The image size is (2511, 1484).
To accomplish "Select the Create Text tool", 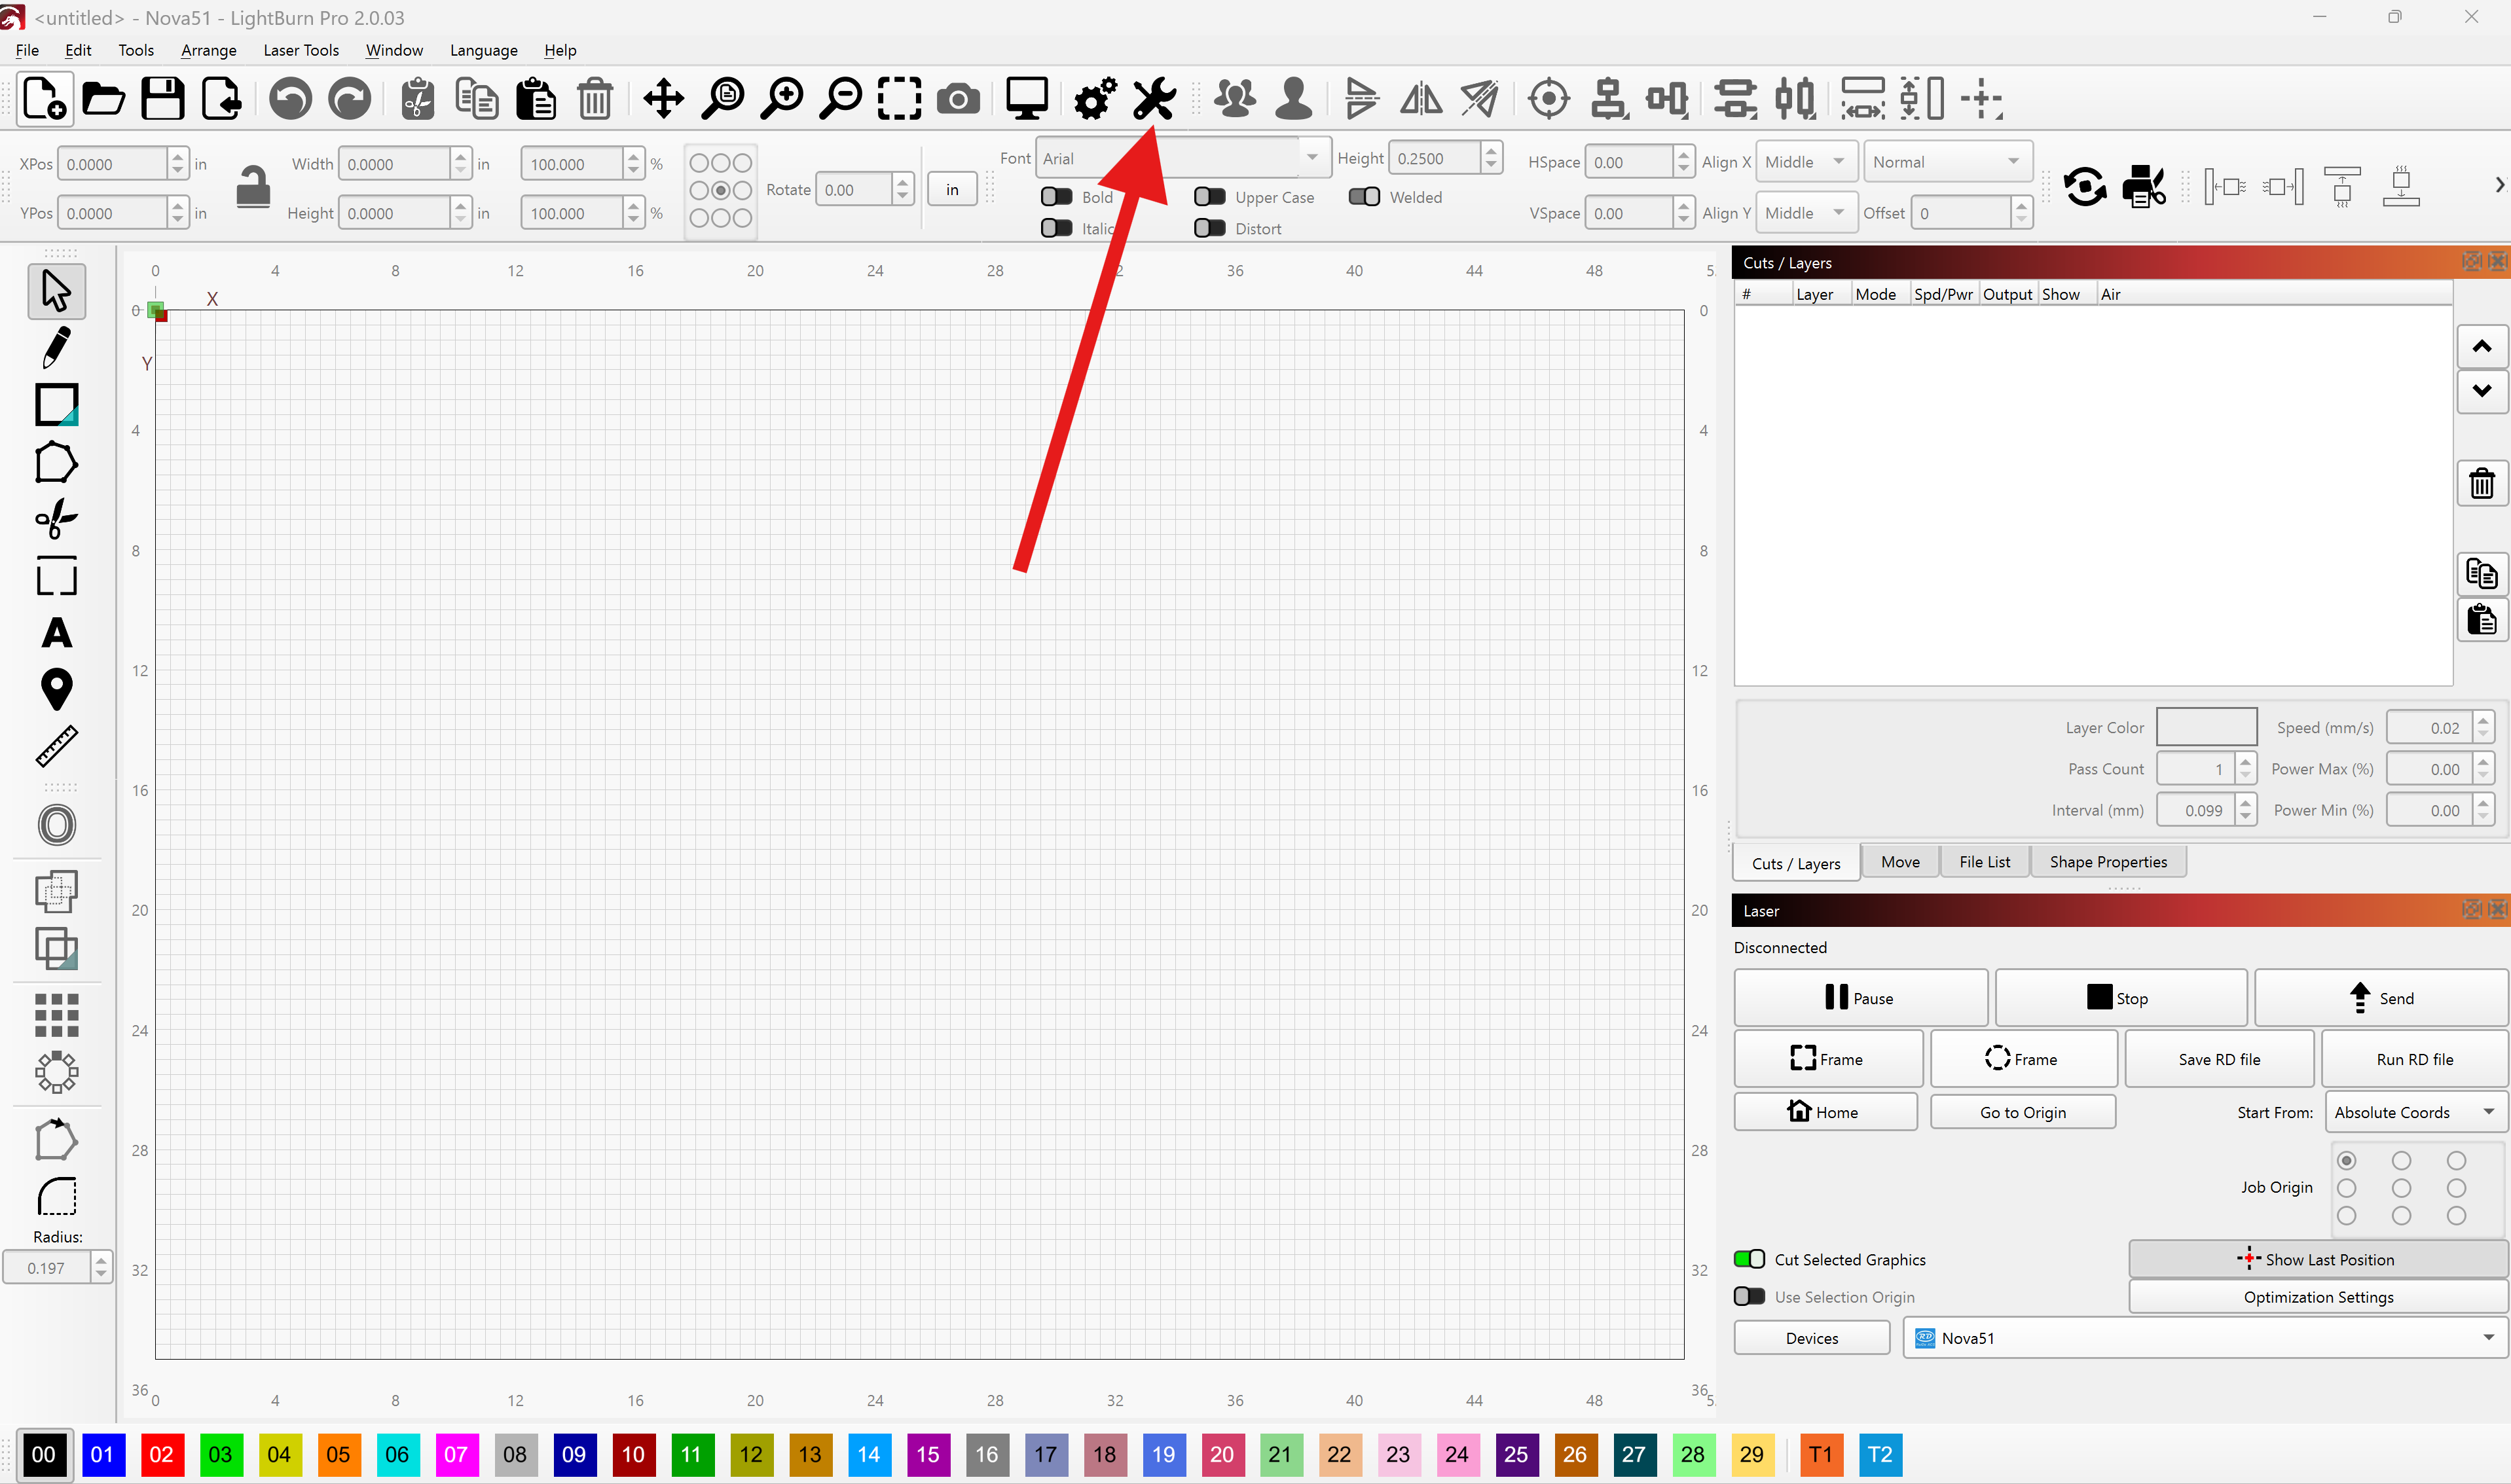I will pos(56,633).
